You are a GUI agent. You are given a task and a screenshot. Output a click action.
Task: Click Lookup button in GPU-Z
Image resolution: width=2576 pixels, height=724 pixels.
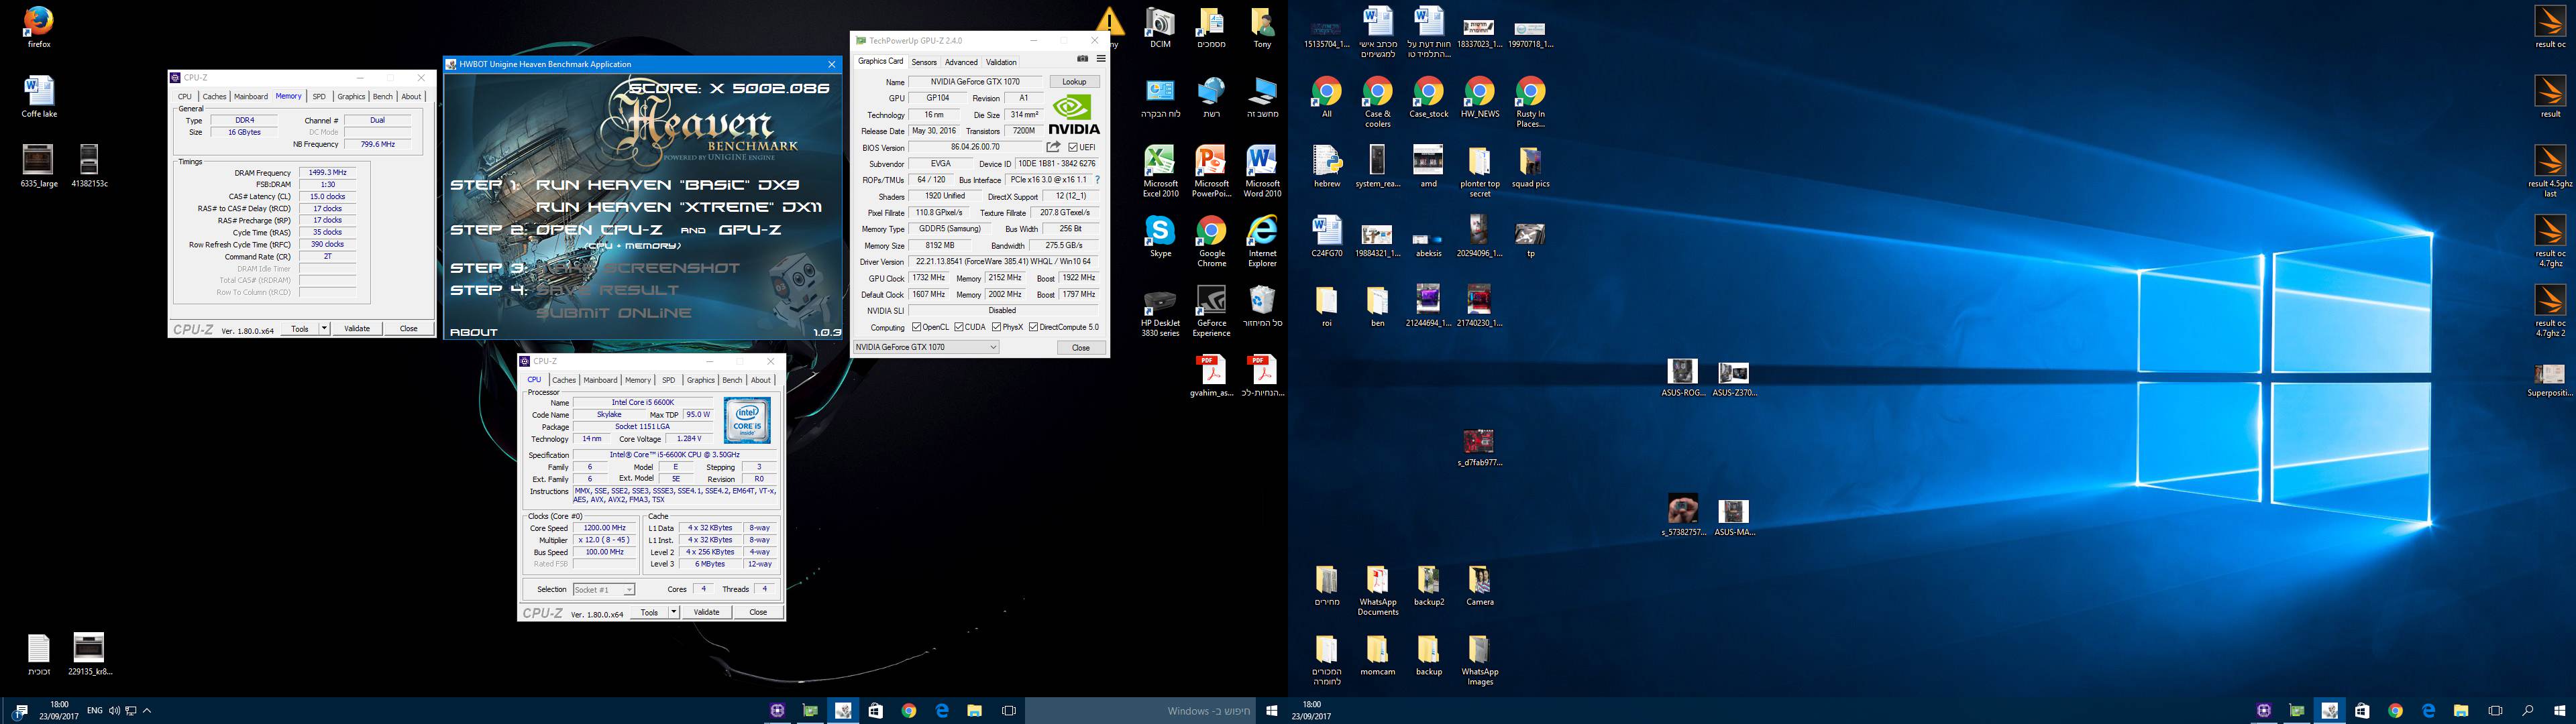(x=1074, y=82)
